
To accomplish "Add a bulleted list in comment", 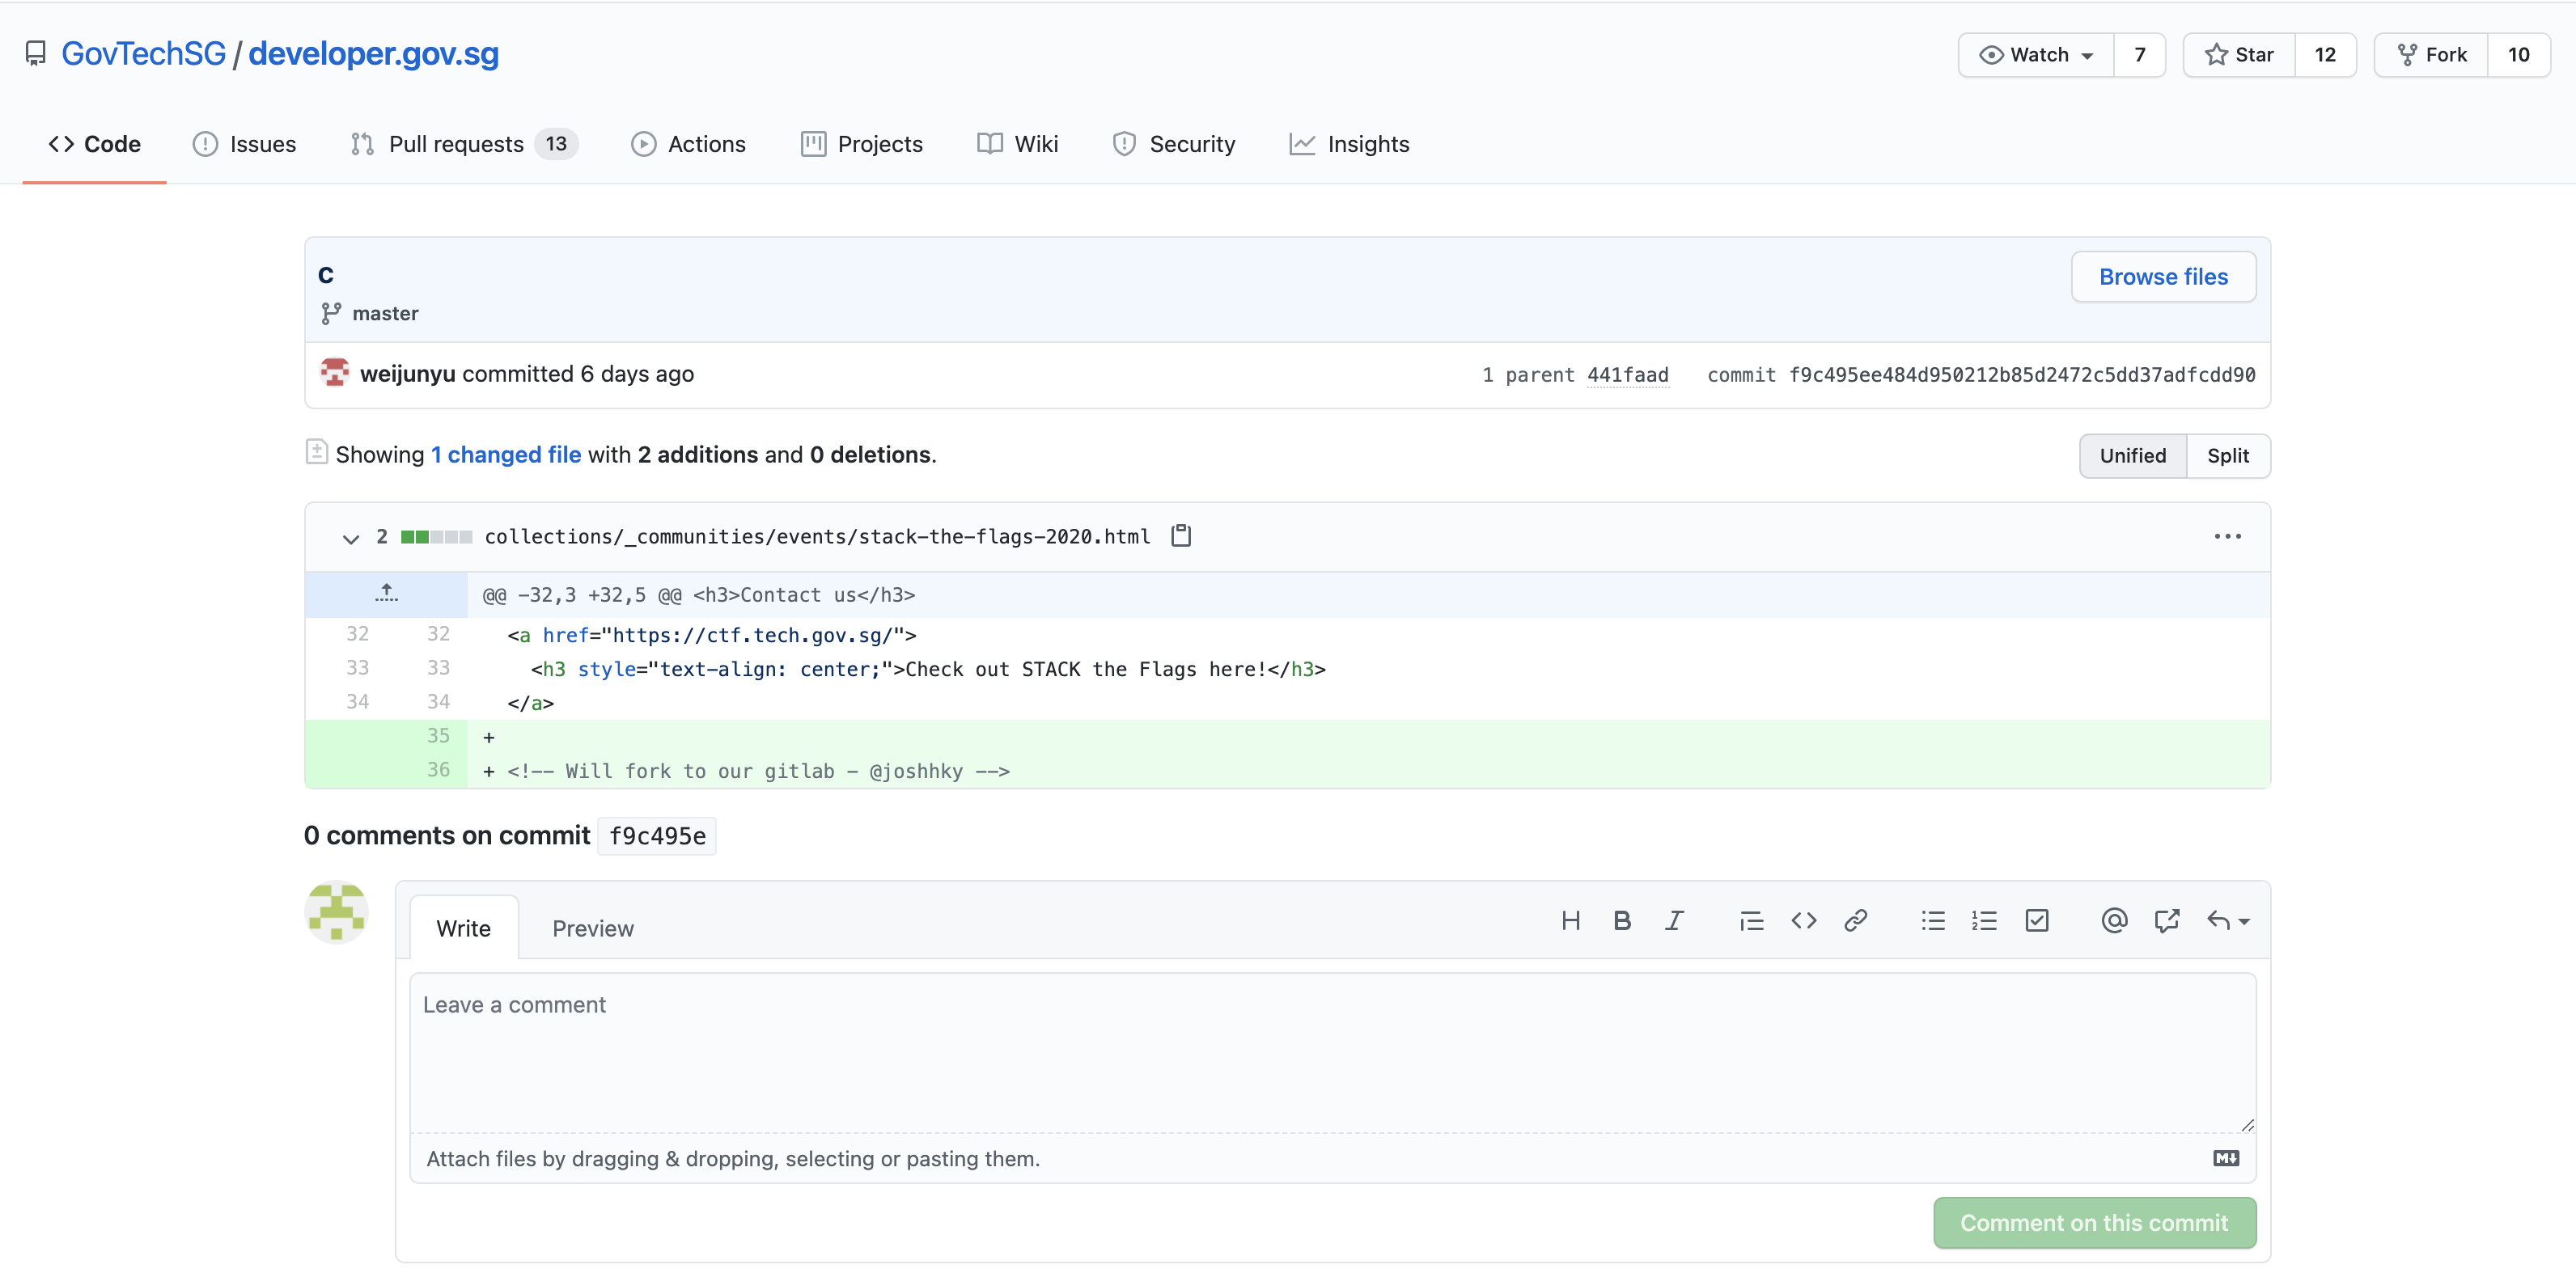I will point(1933,921).
